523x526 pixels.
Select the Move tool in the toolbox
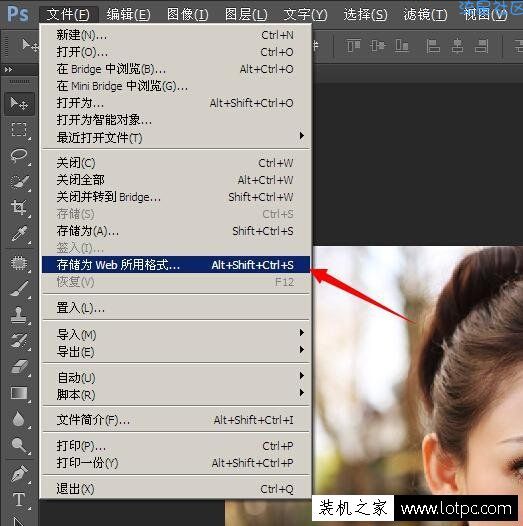click(19, 104)
